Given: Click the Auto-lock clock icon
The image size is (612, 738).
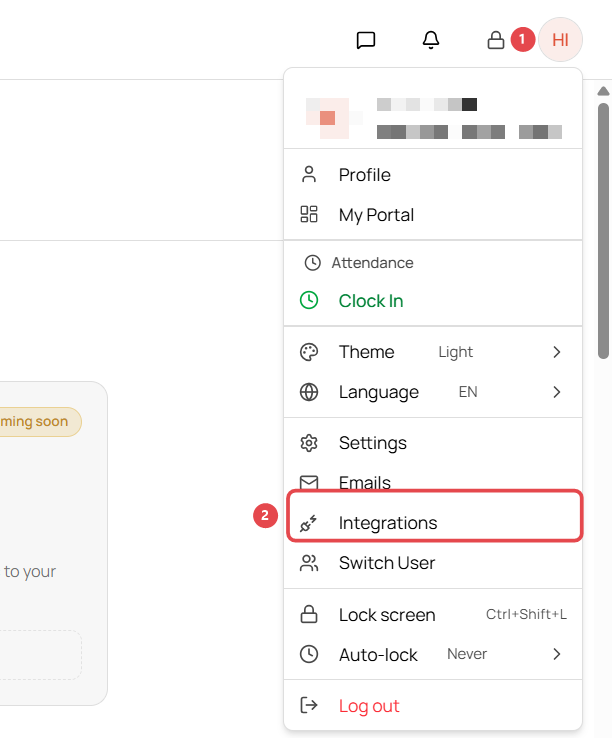Looking at the screenshot, I should [309, 654].
